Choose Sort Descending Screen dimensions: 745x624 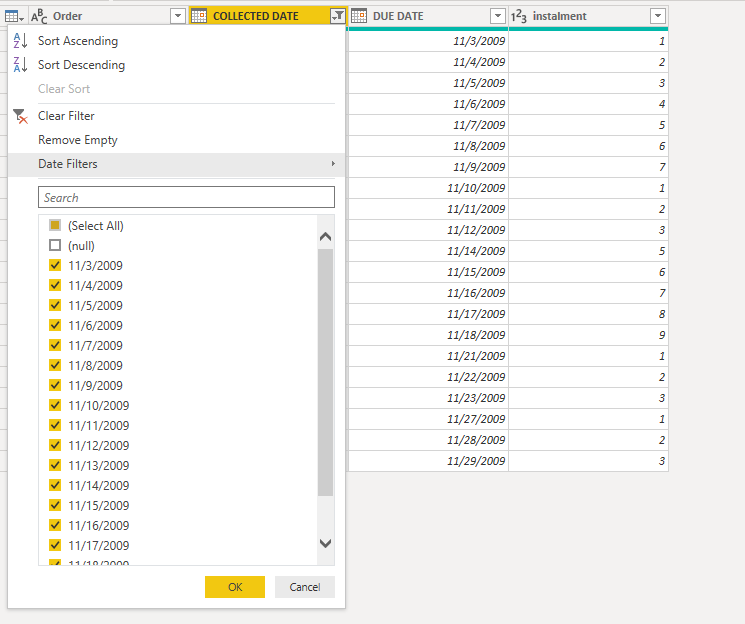point(82,65)
